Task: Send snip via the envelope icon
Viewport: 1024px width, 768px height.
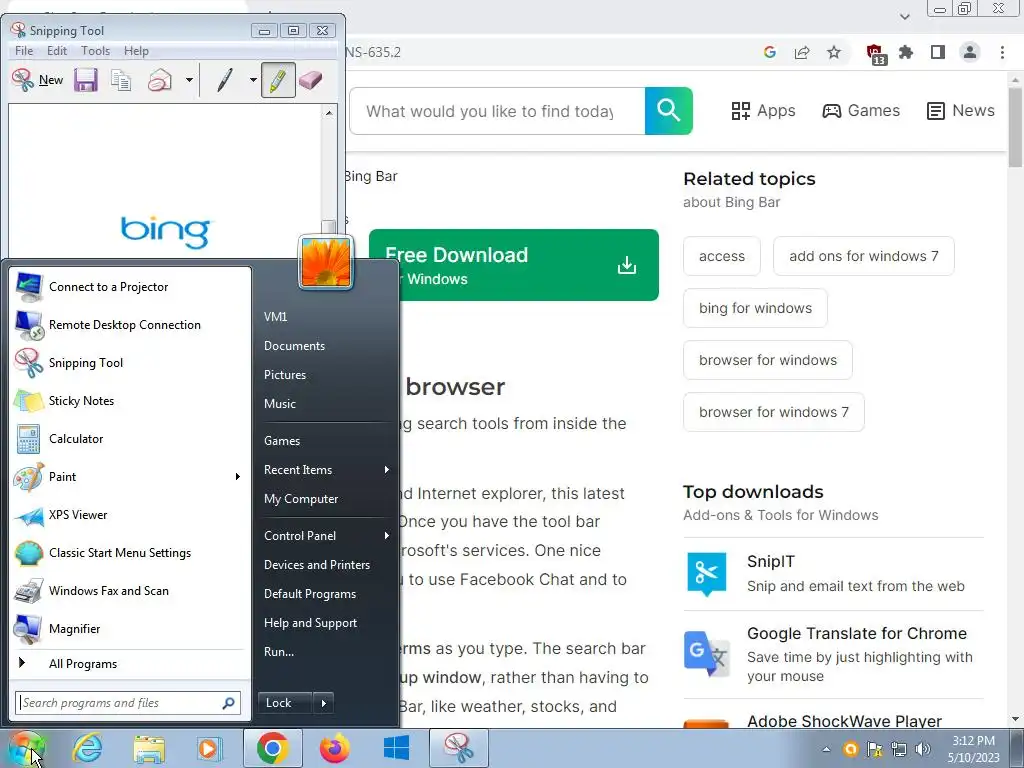Action: [160, 80]
